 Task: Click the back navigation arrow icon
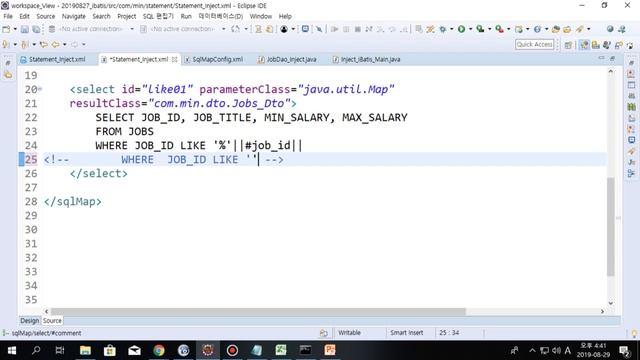coord(55,44)
